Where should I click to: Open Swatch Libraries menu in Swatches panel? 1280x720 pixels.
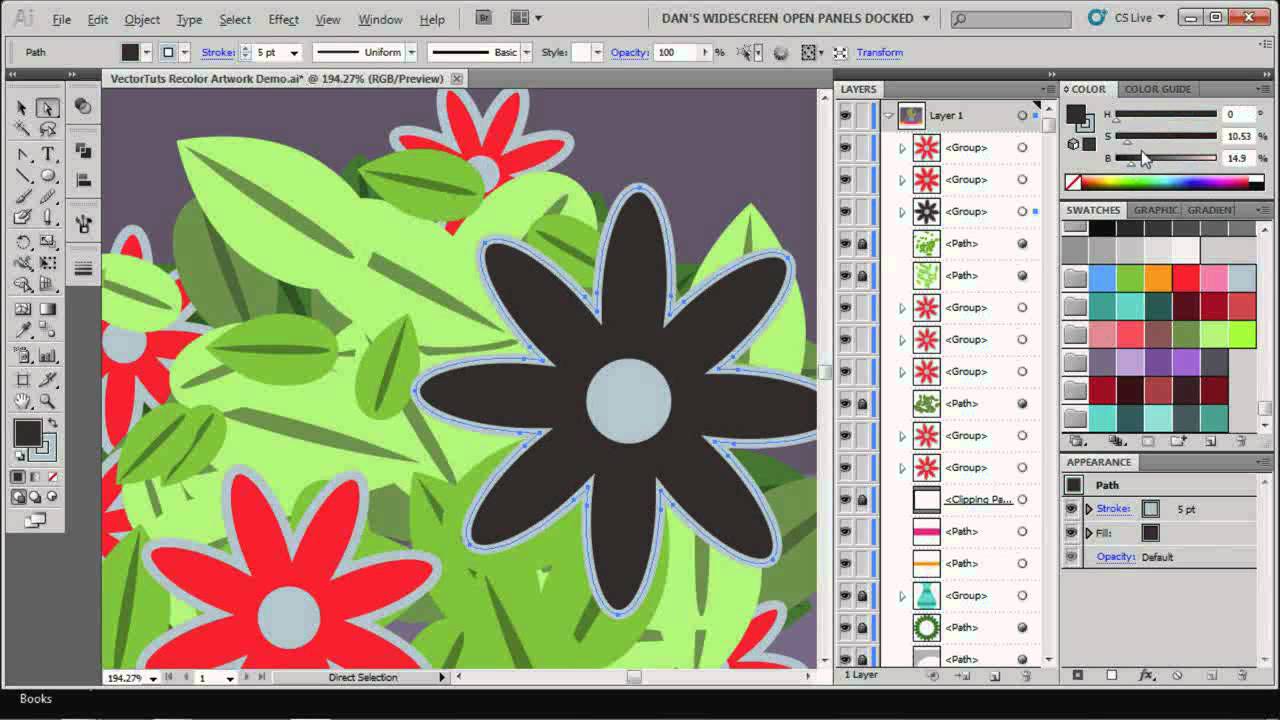click(1077, 441)
